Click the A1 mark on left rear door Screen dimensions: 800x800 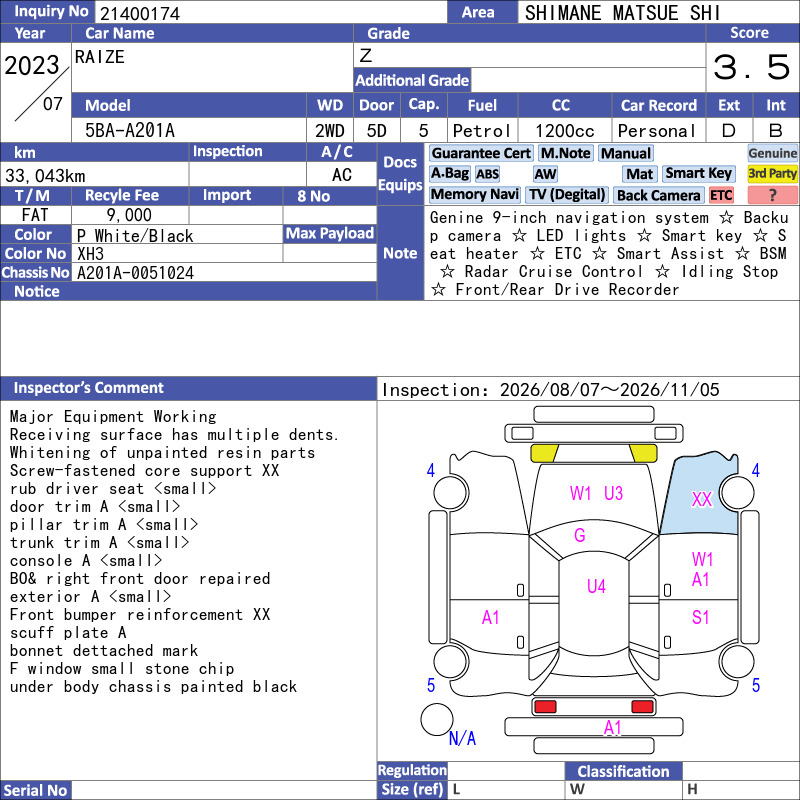coord(490,617)
